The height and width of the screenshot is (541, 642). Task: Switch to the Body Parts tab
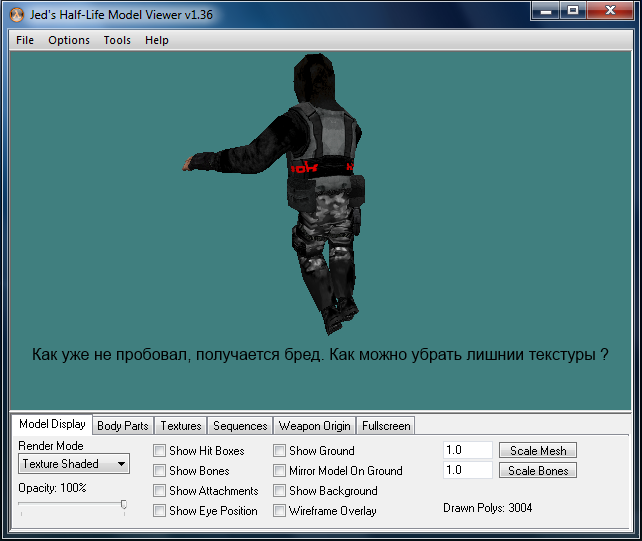pyautogui.click(x=122, y=426)
